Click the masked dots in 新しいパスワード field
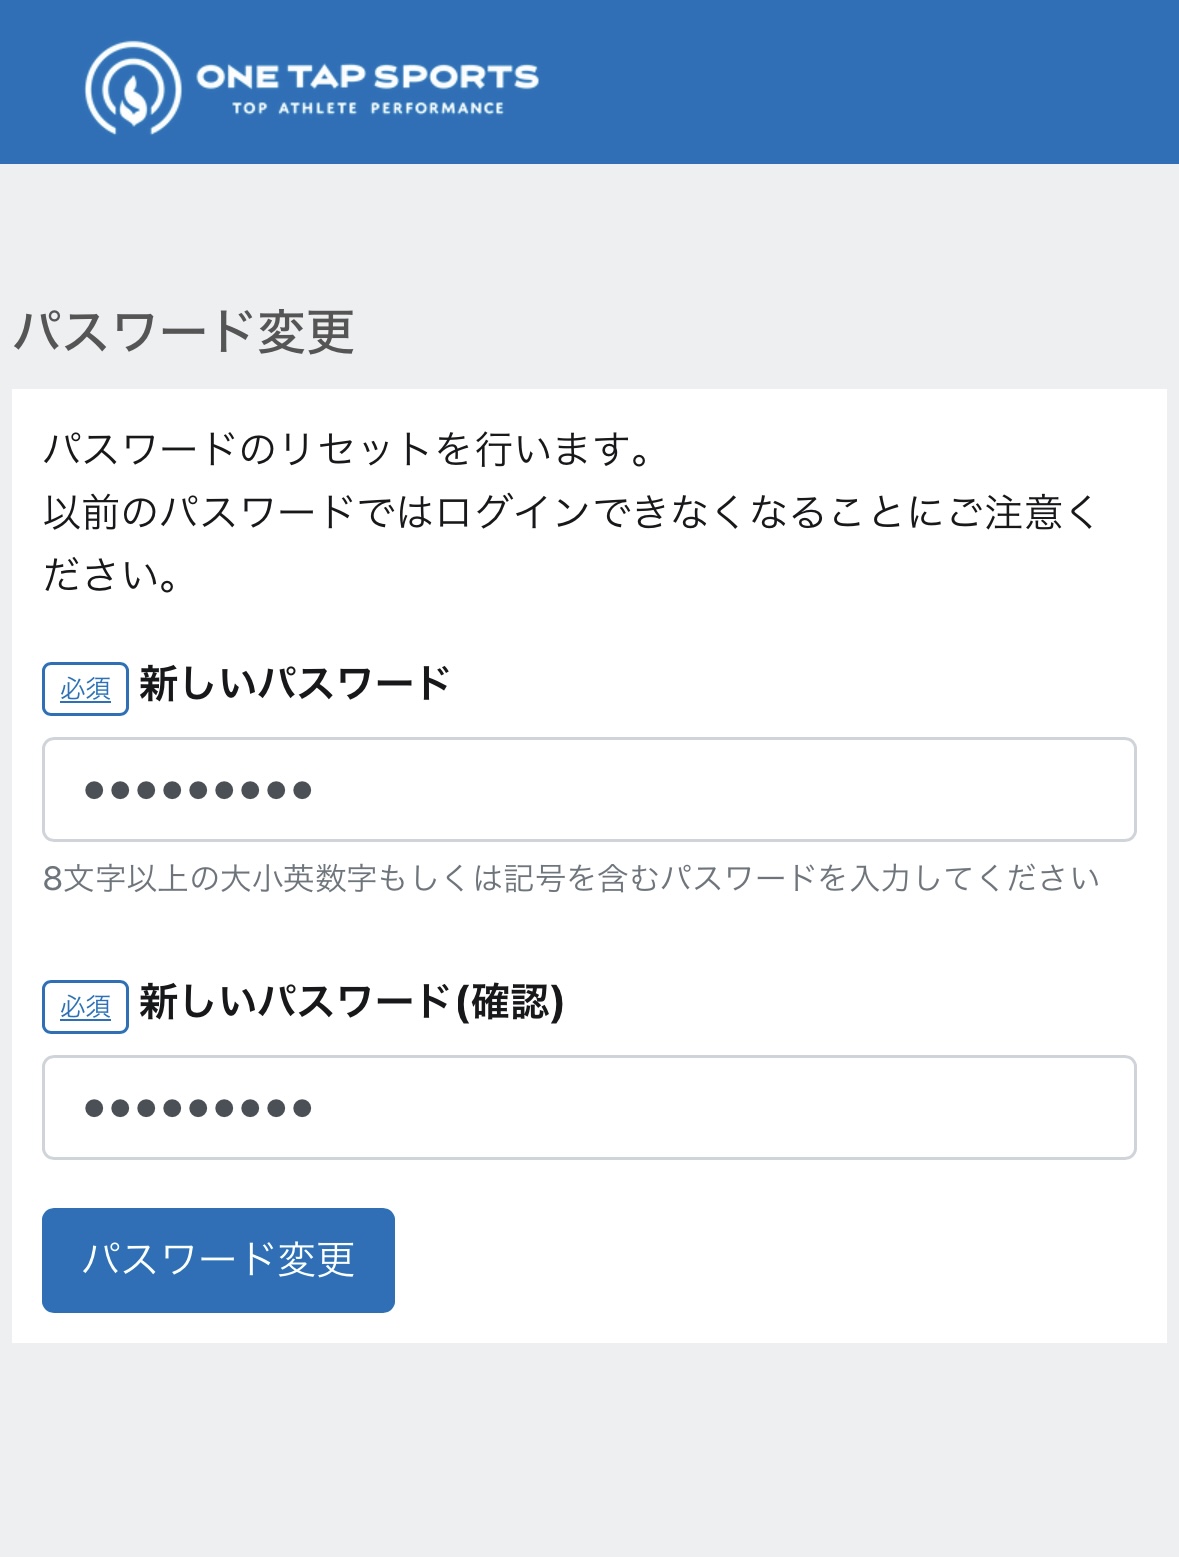This screenshot has height=1557, width=1179. [198, 791]
